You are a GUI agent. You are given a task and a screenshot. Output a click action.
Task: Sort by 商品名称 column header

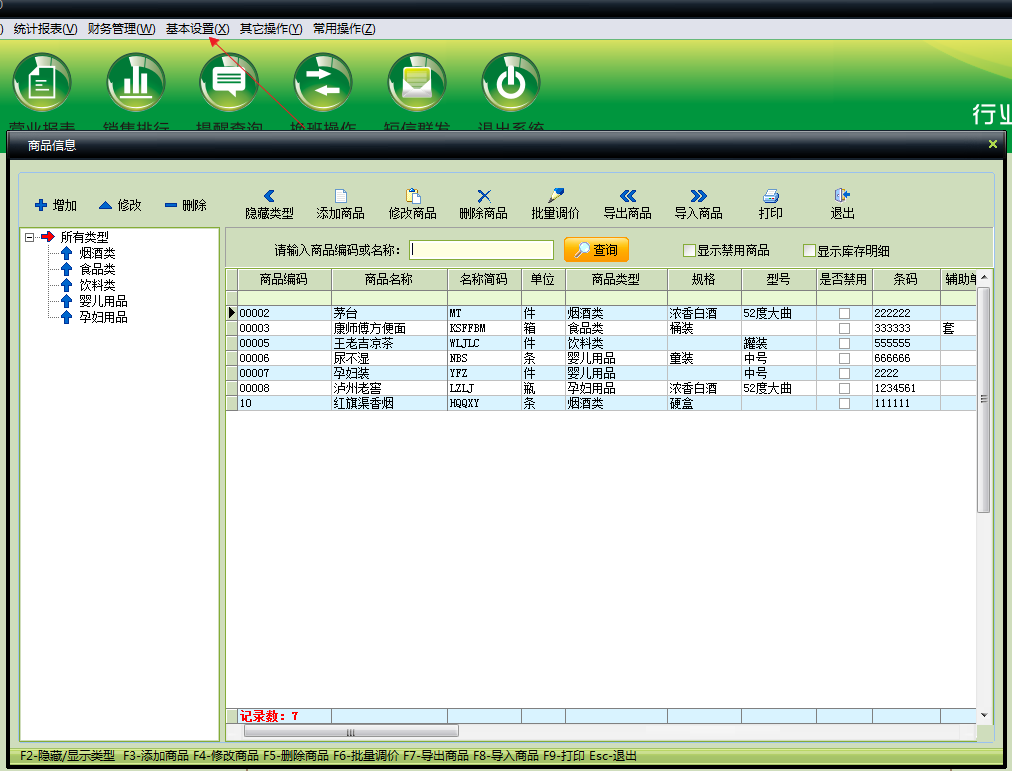[x=389, y=279]
